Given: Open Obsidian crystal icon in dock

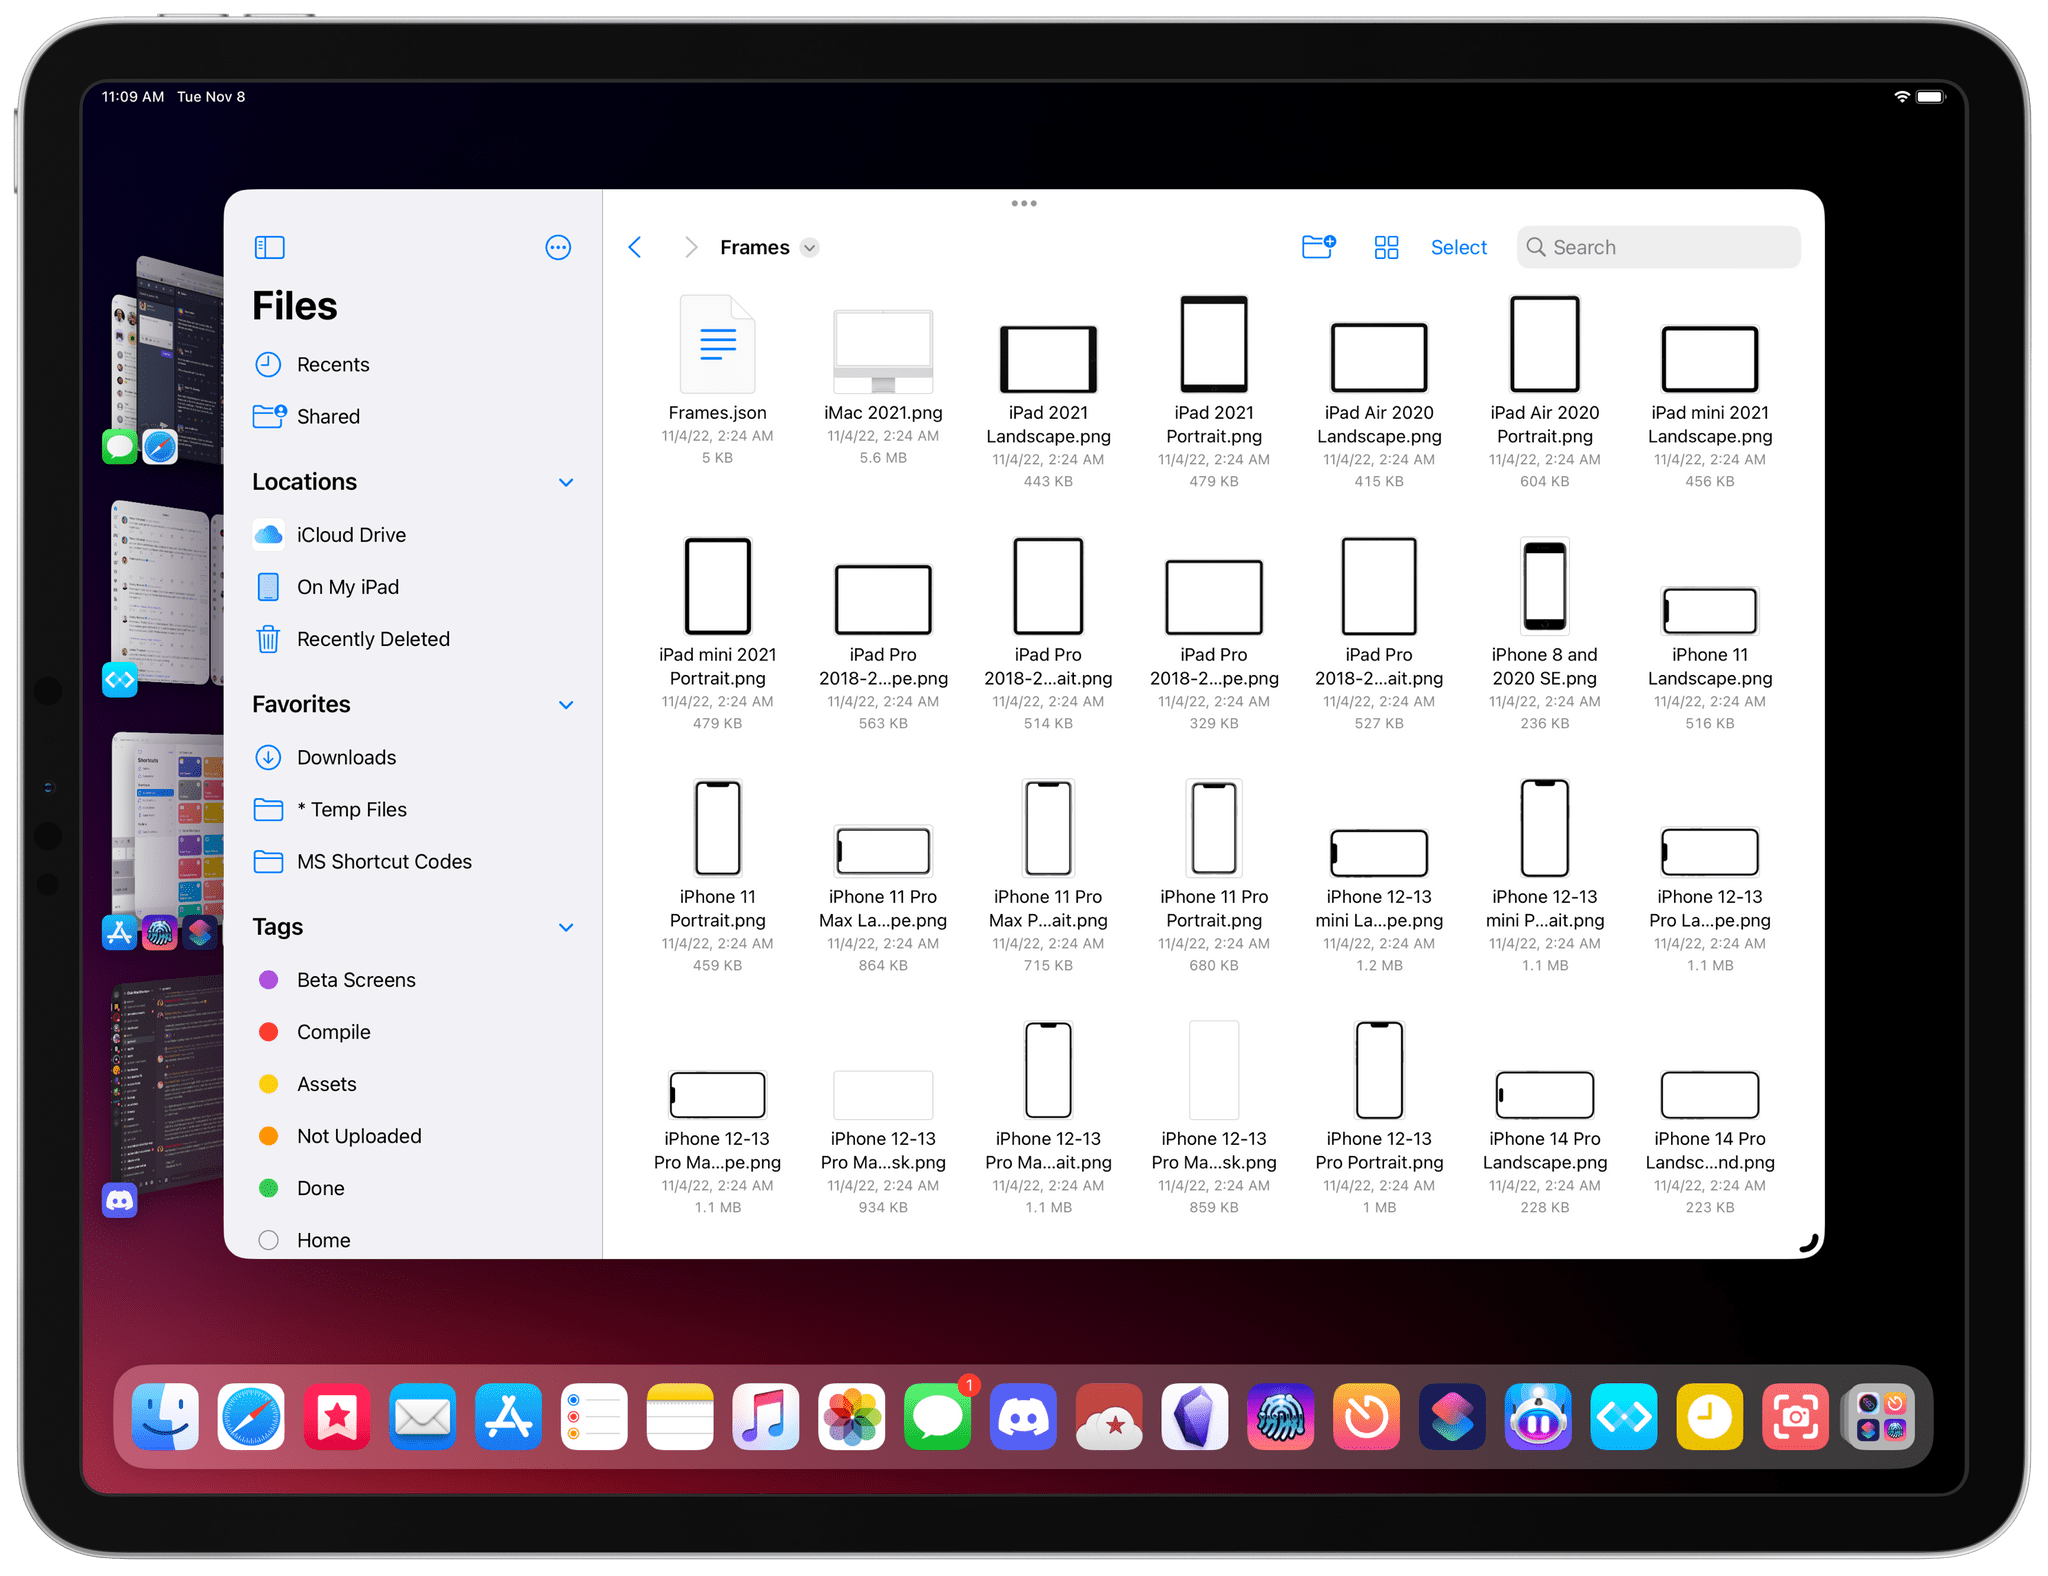Looking at the screenshot, I should click(1195, 1416).
